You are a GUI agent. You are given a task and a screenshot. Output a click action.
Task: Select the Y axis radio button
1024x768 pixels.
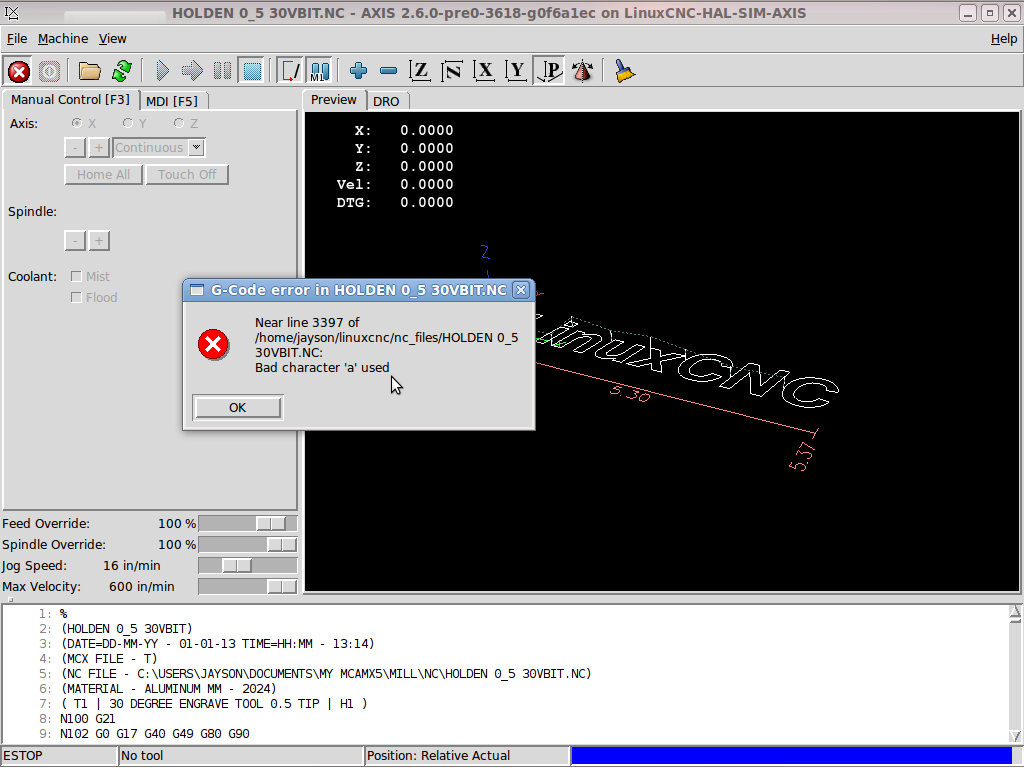click(x=128, y=123)
